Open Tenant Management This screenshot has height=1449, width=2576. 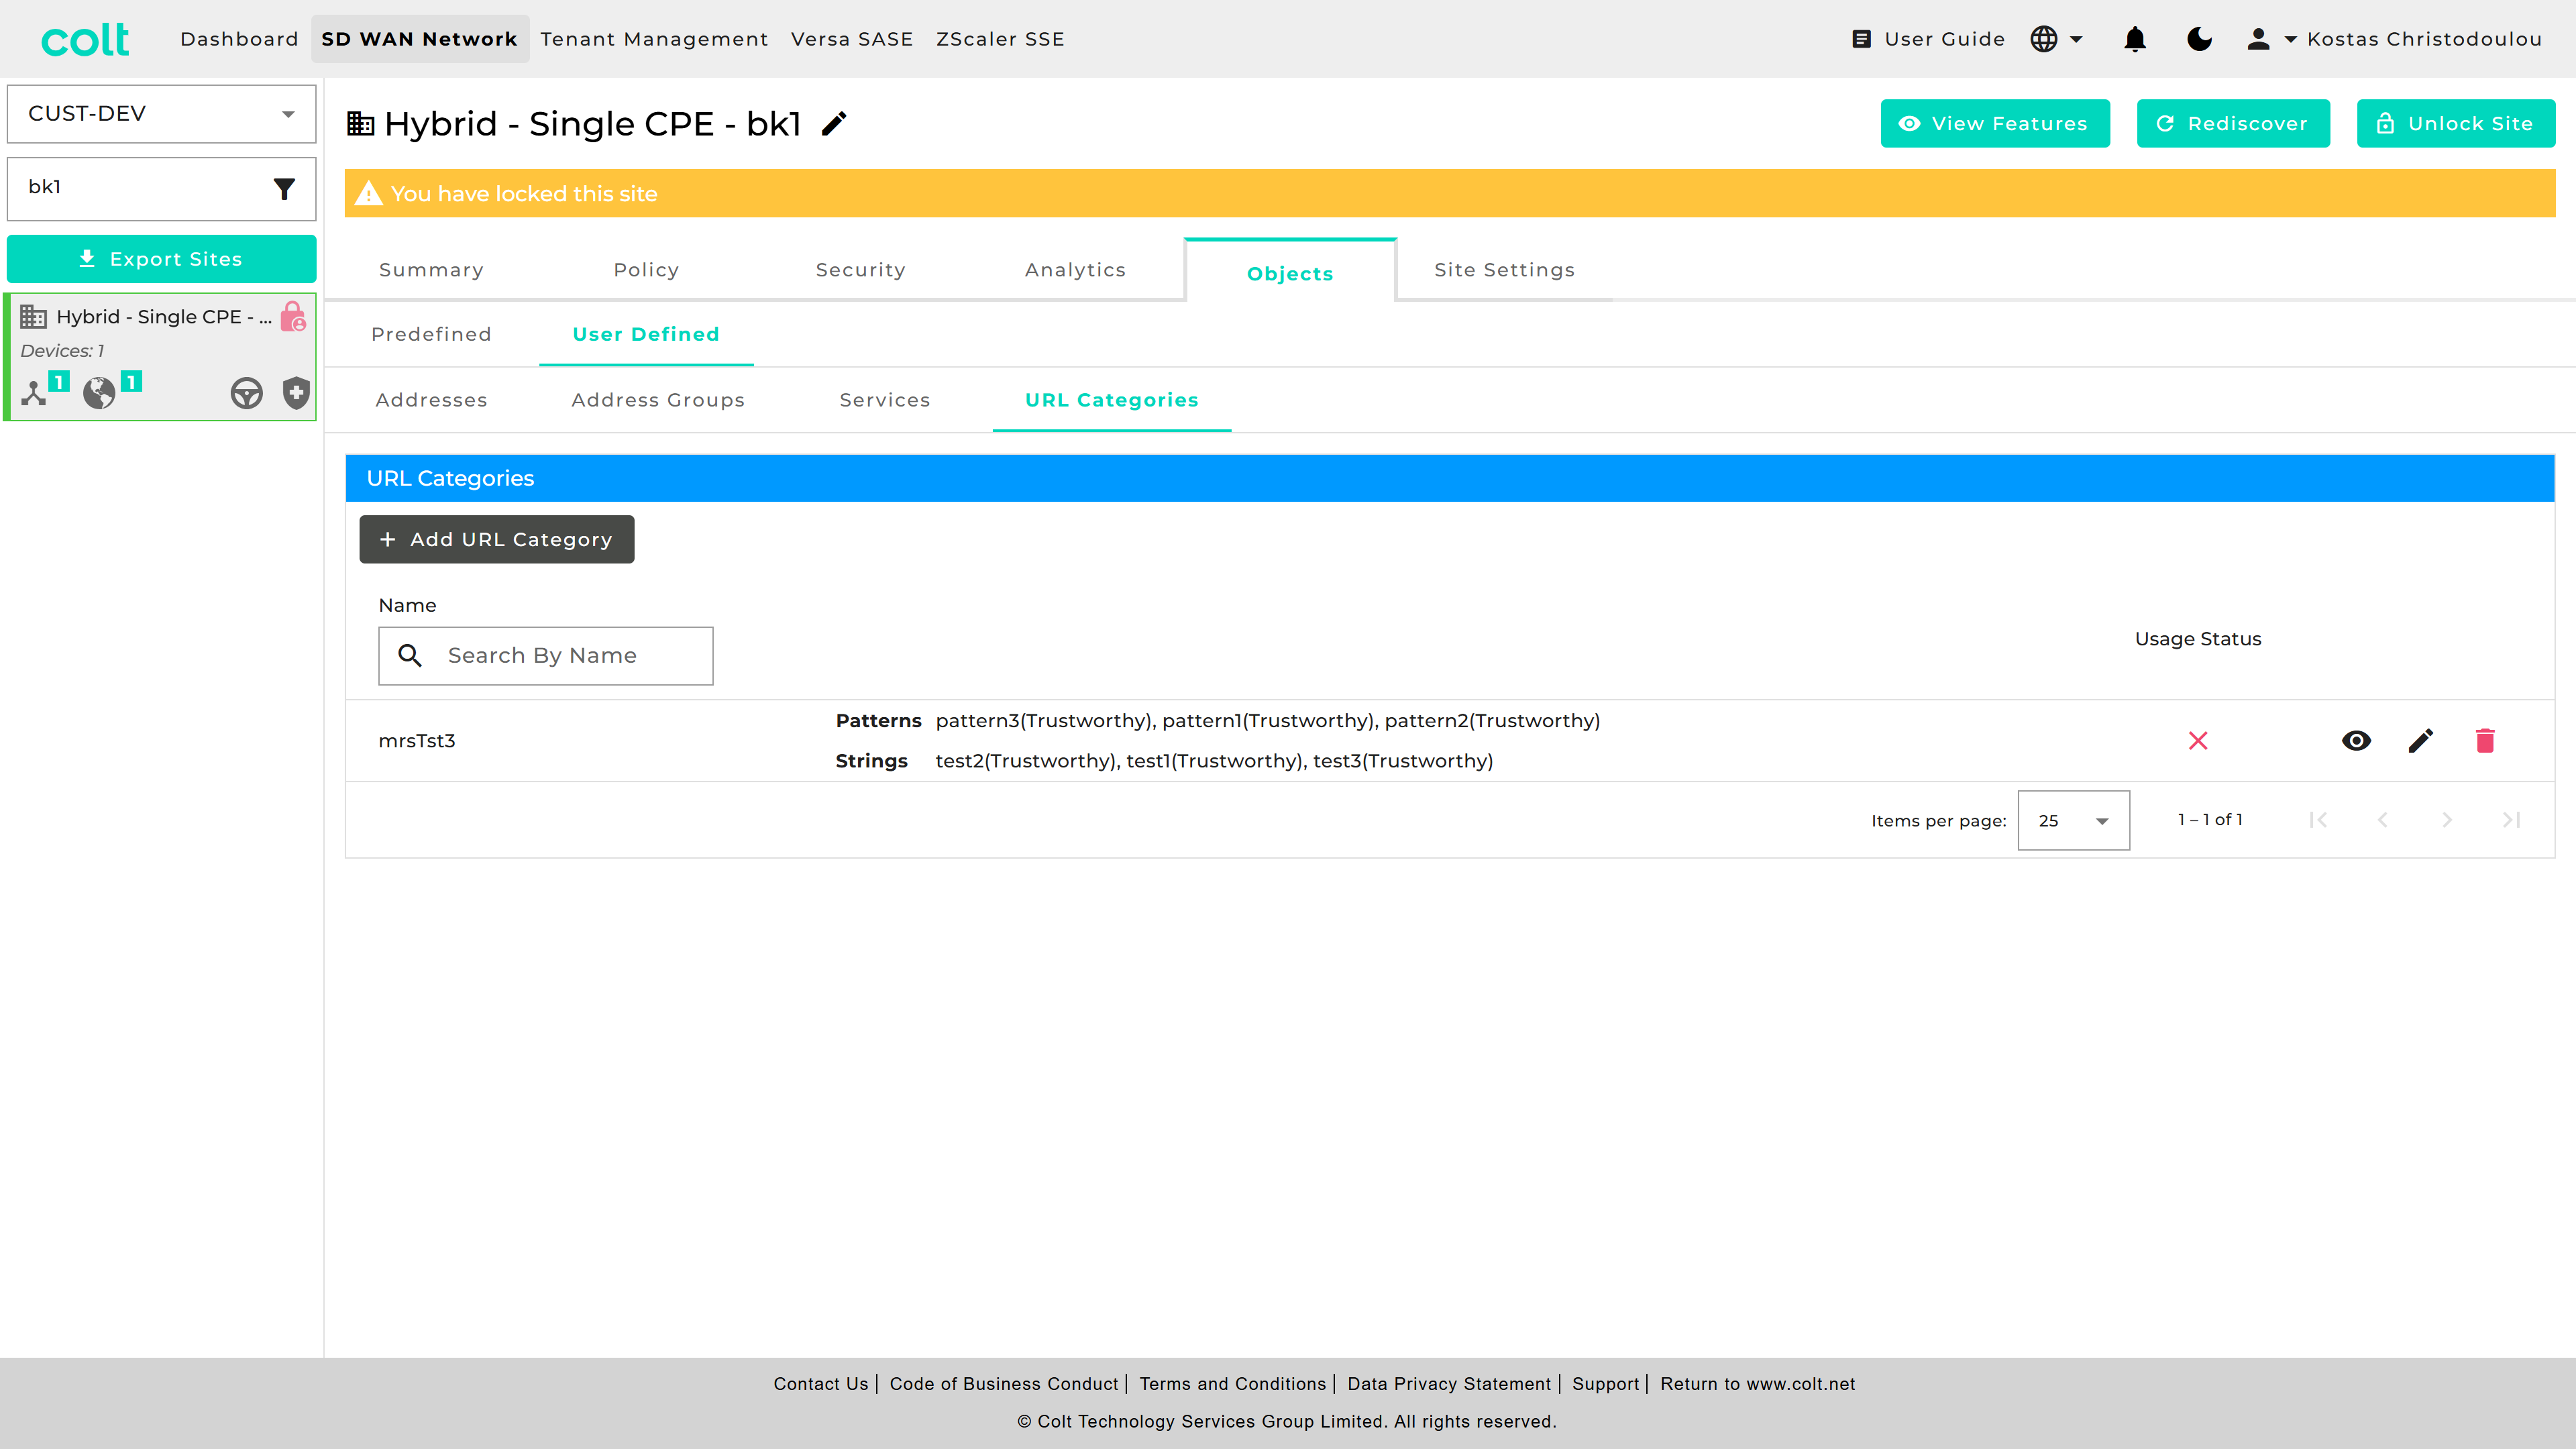pyautogui.click(x=654, y=39)
